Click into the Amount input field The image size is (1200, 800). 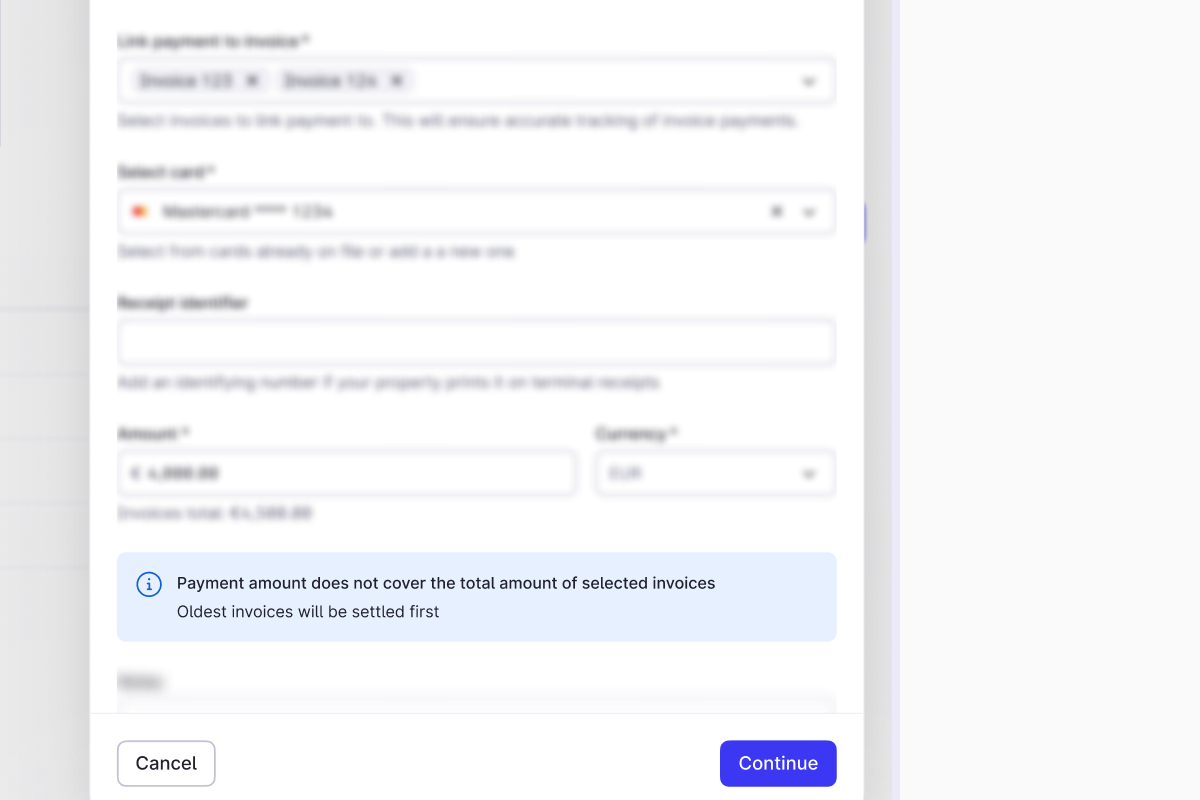[x=346, y=473]
